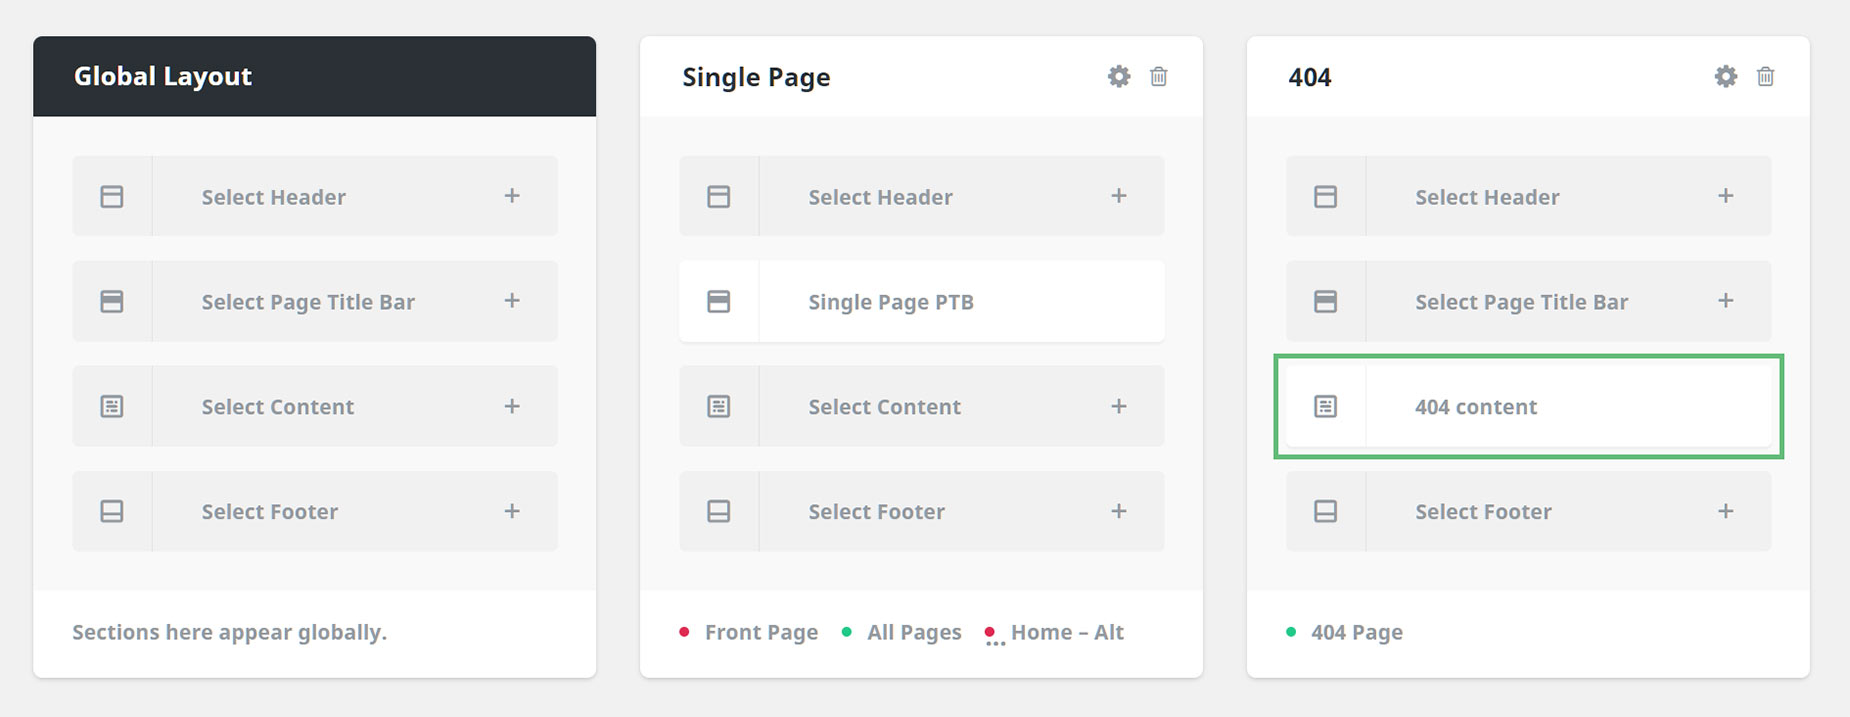Click footer icon in Single Page card
Viewport: 1850px width, 717px height.
(719, 511)
